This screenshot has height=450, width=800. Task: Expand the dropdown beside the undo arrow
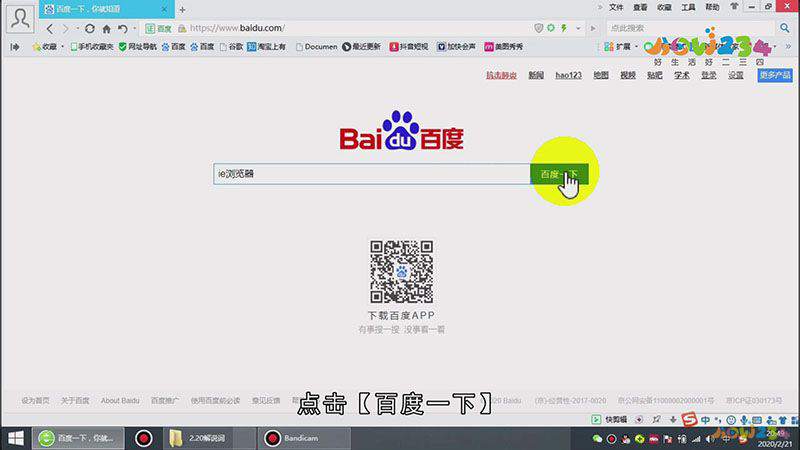click(134, 29)
